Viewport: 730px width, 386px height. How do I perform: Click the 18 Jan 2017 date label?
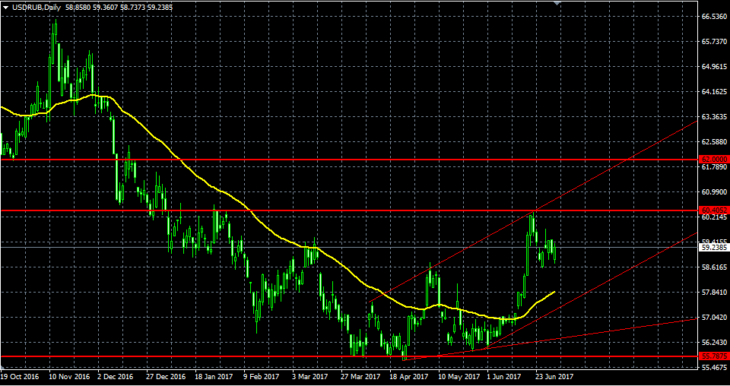215,376
